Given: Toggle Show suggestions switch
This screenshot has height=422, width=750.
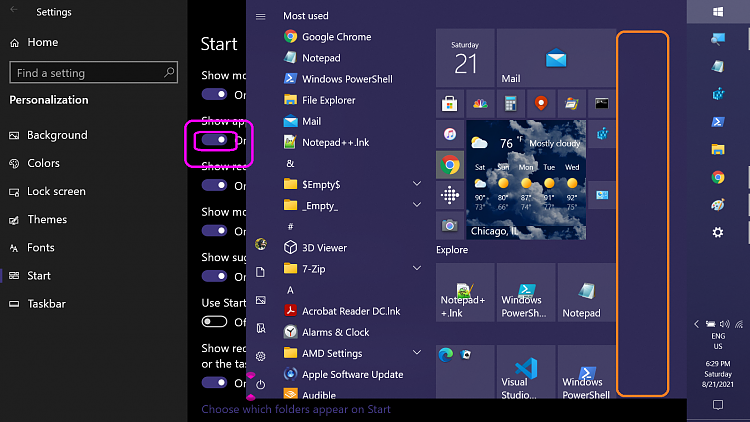Looking at the screenshot, I should coord(214,276).
